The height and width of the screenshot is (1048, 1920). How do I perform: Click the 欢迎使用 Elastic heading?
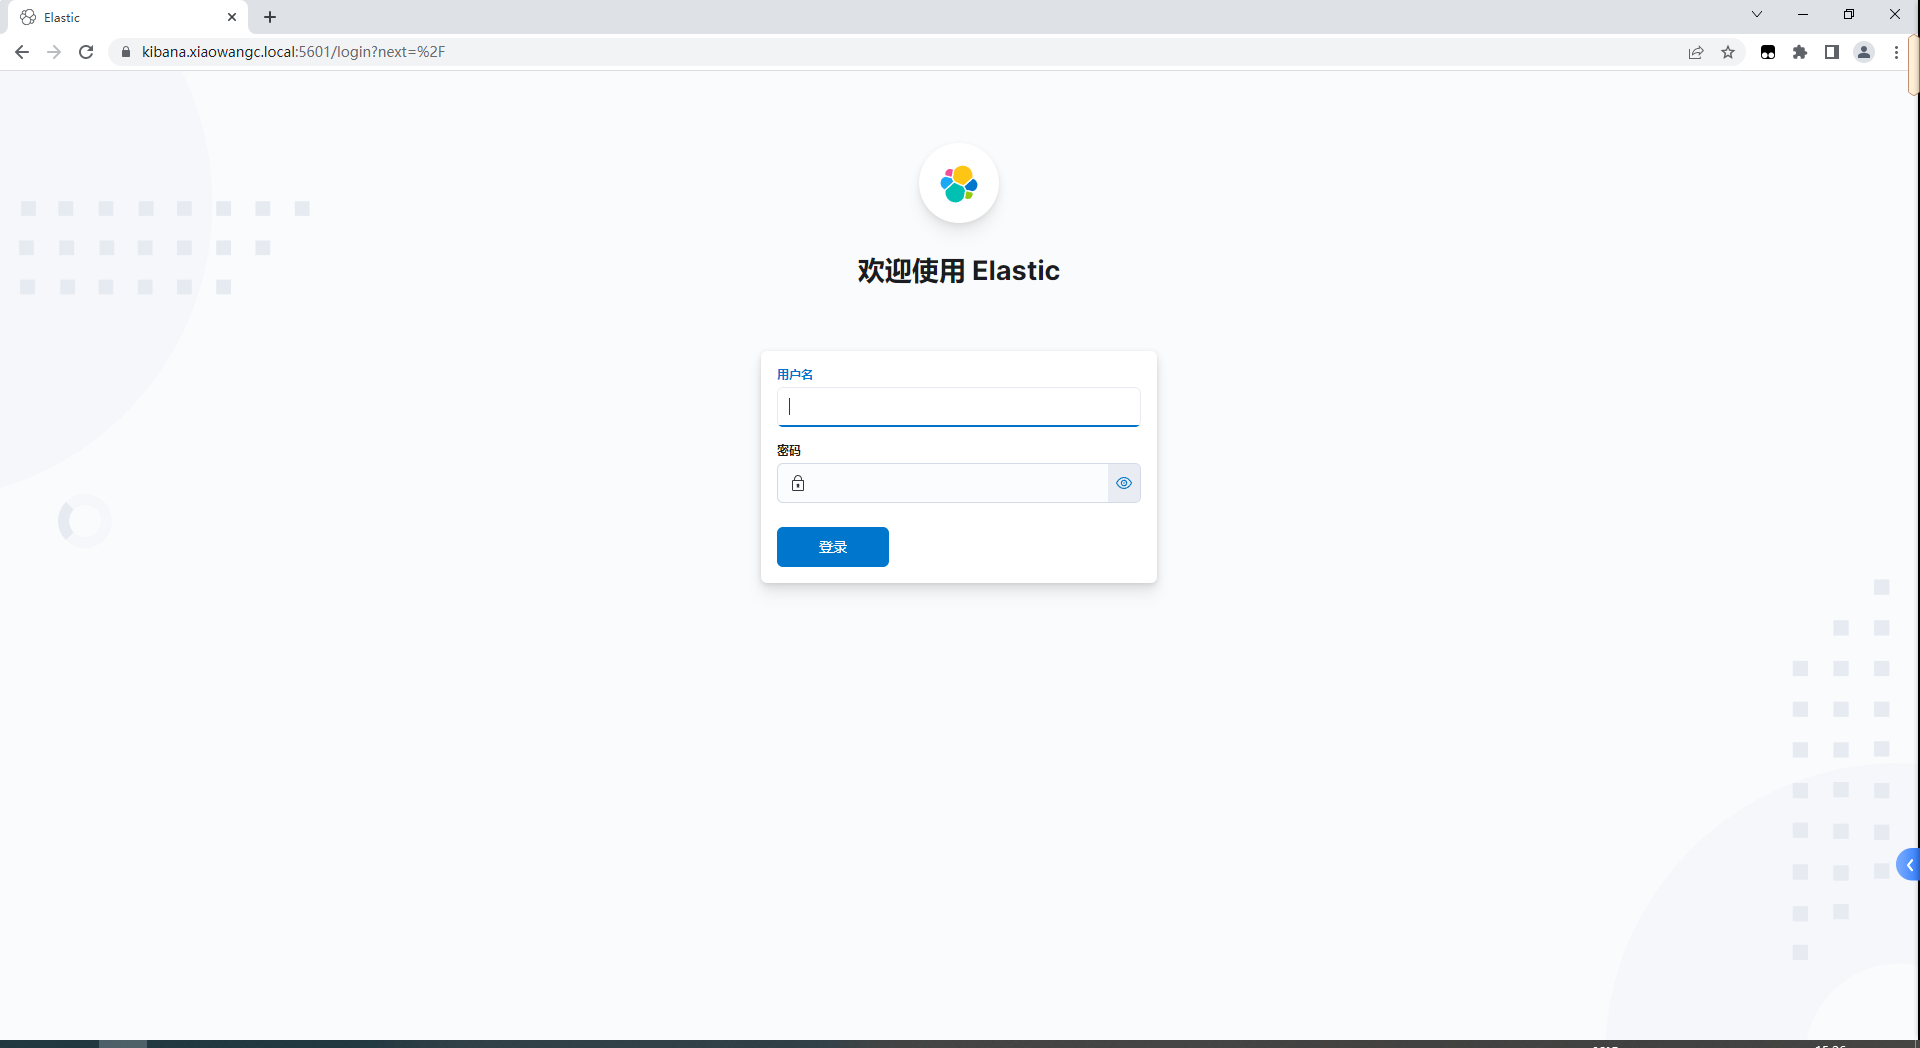pos(959,271)
